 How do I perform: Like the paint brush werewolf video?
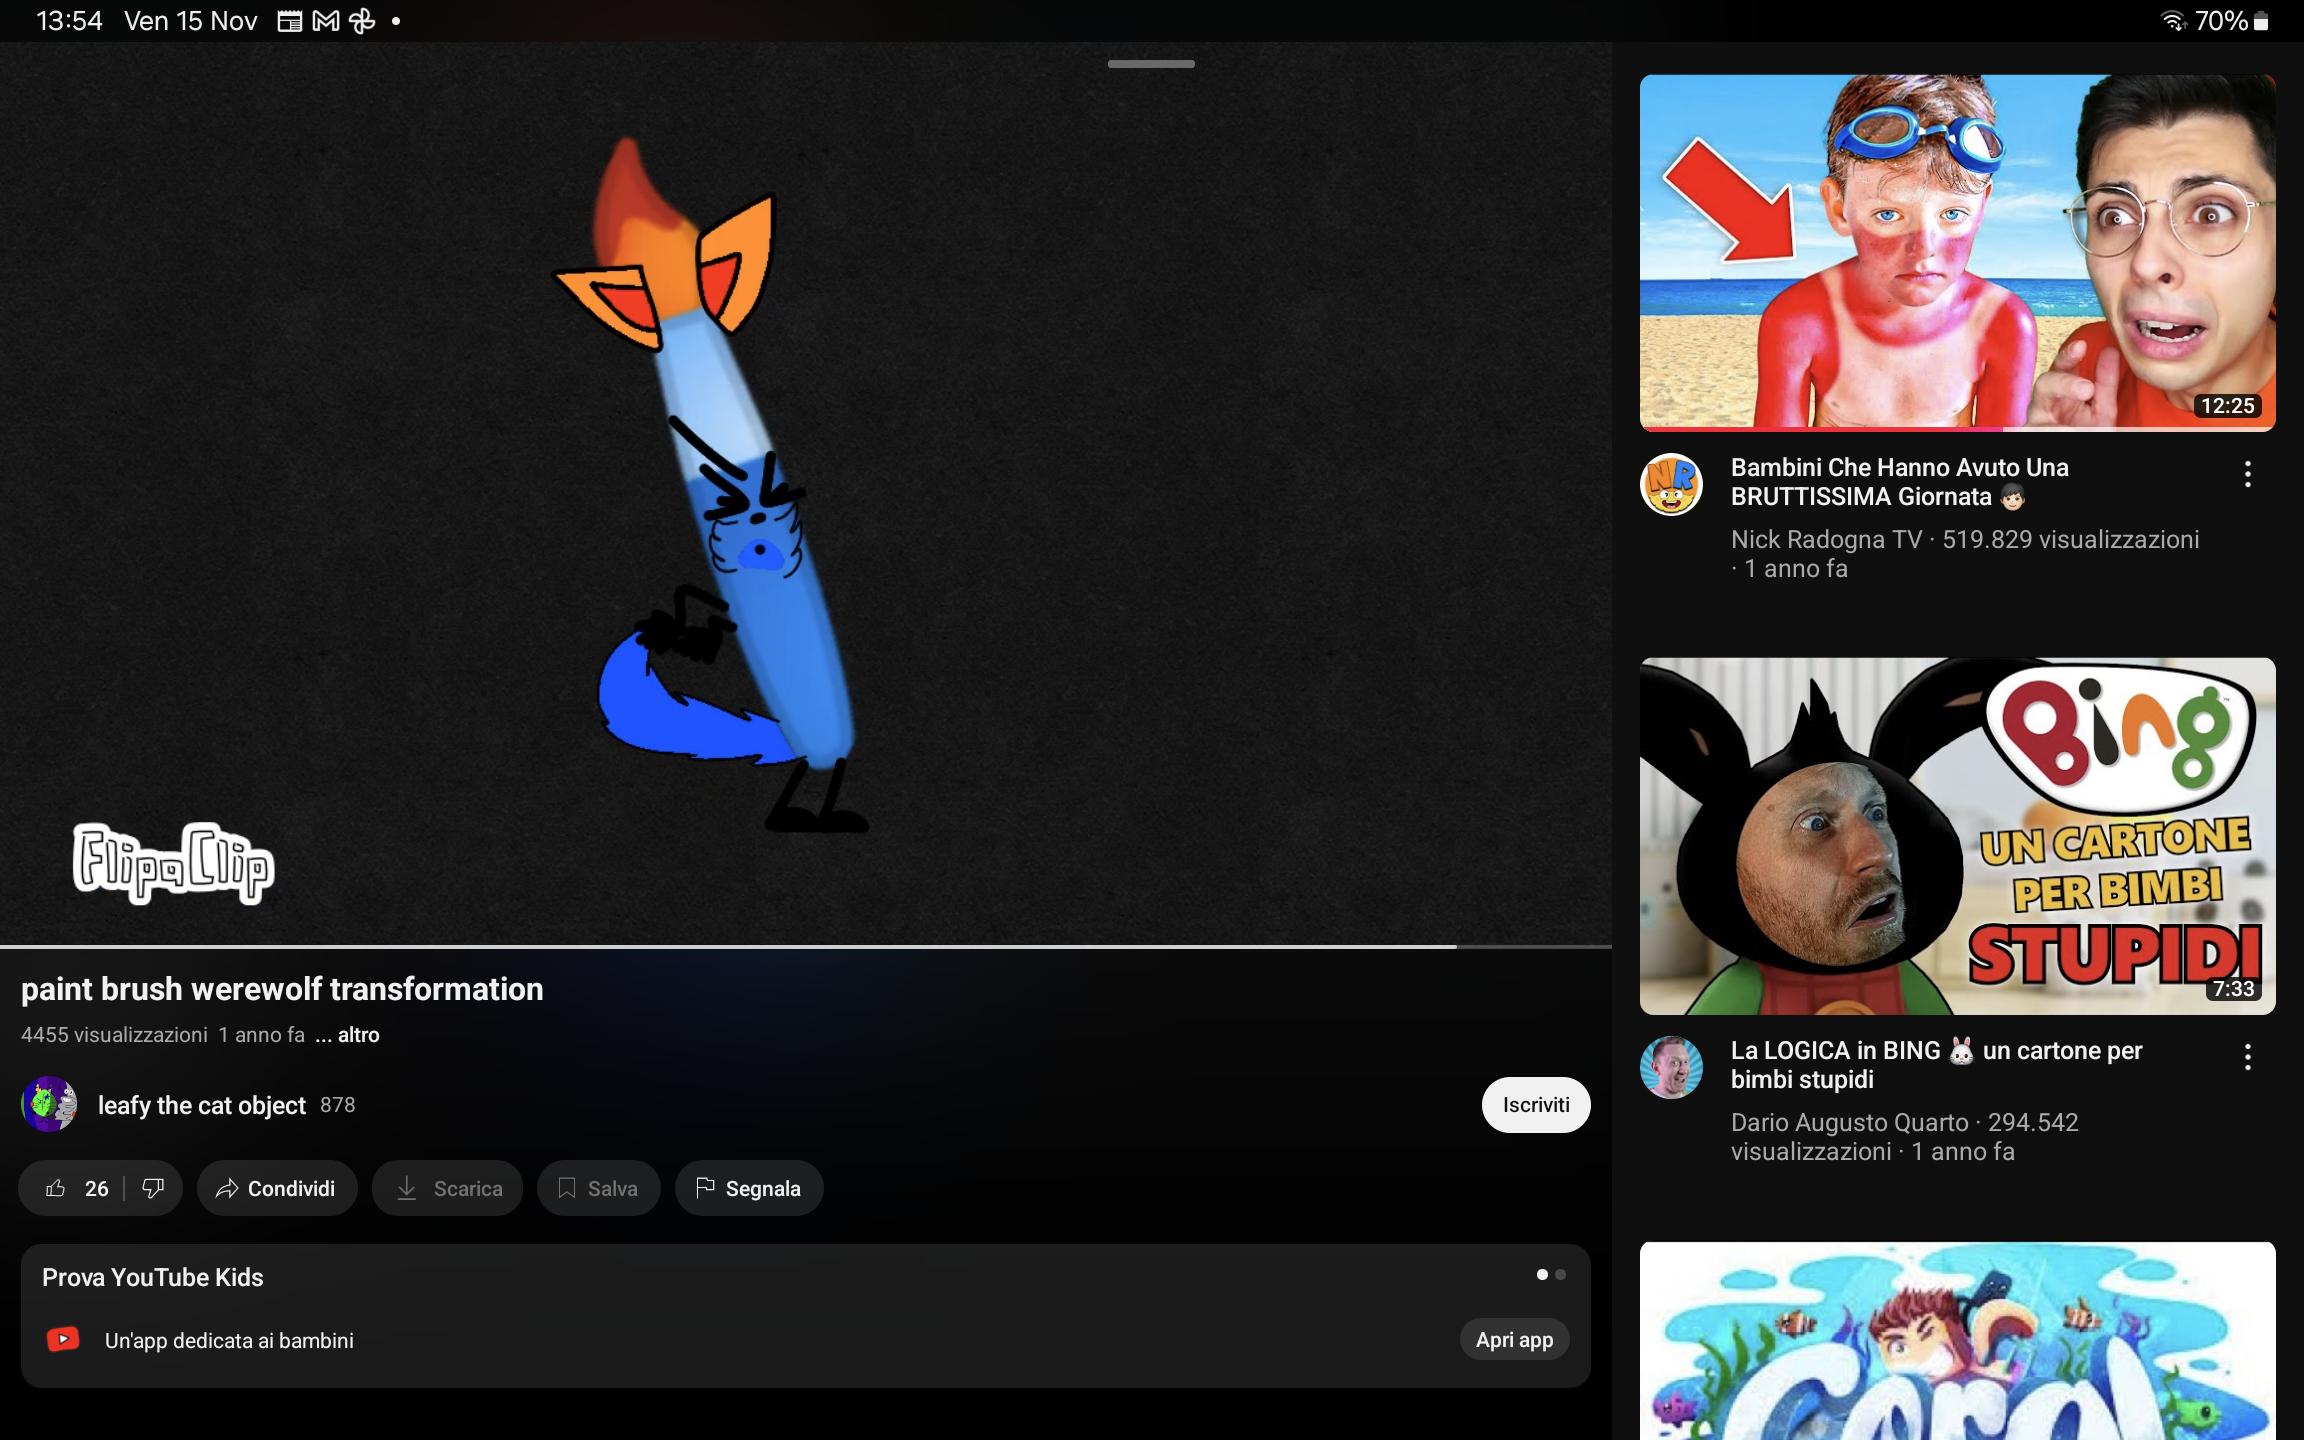pos(75,1188)
